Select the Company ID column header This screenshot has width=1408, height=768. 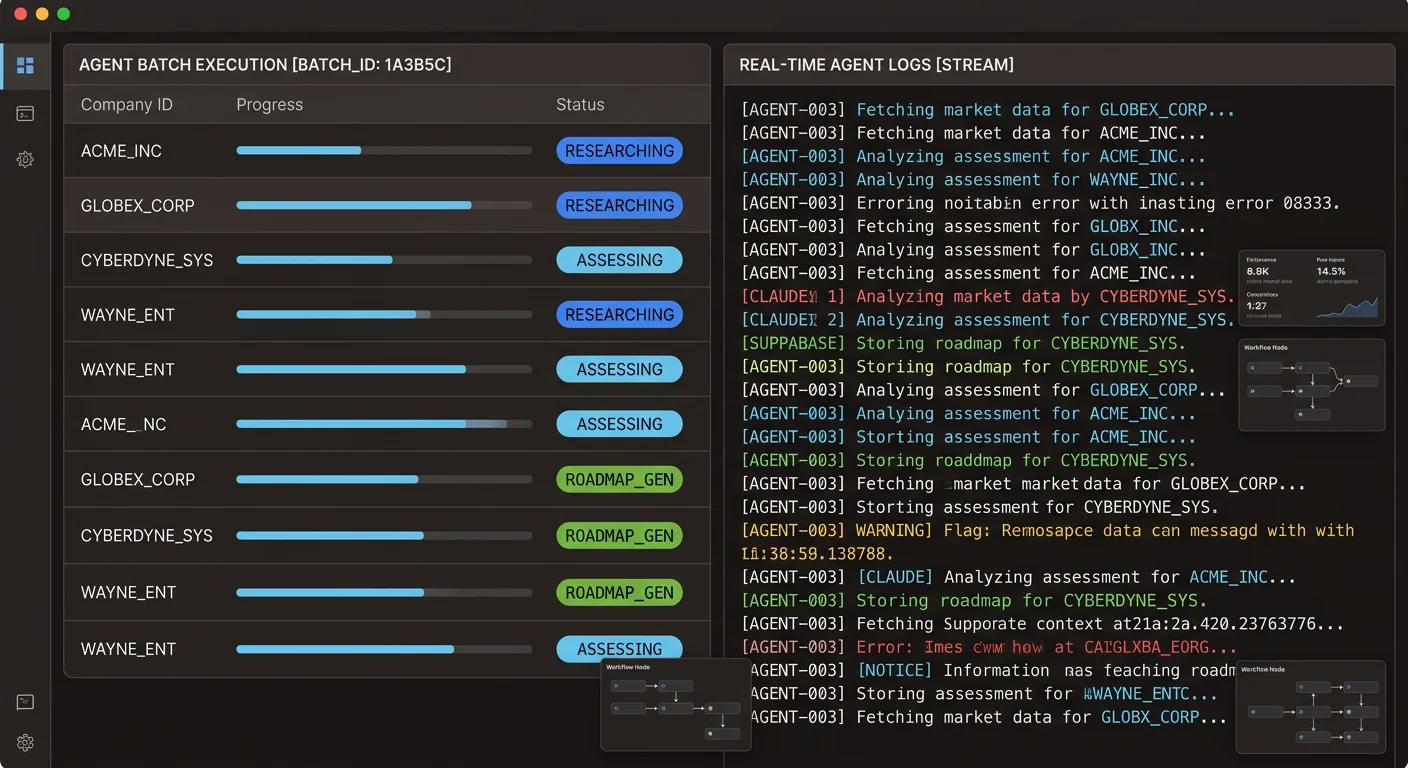tap(125, 104)
